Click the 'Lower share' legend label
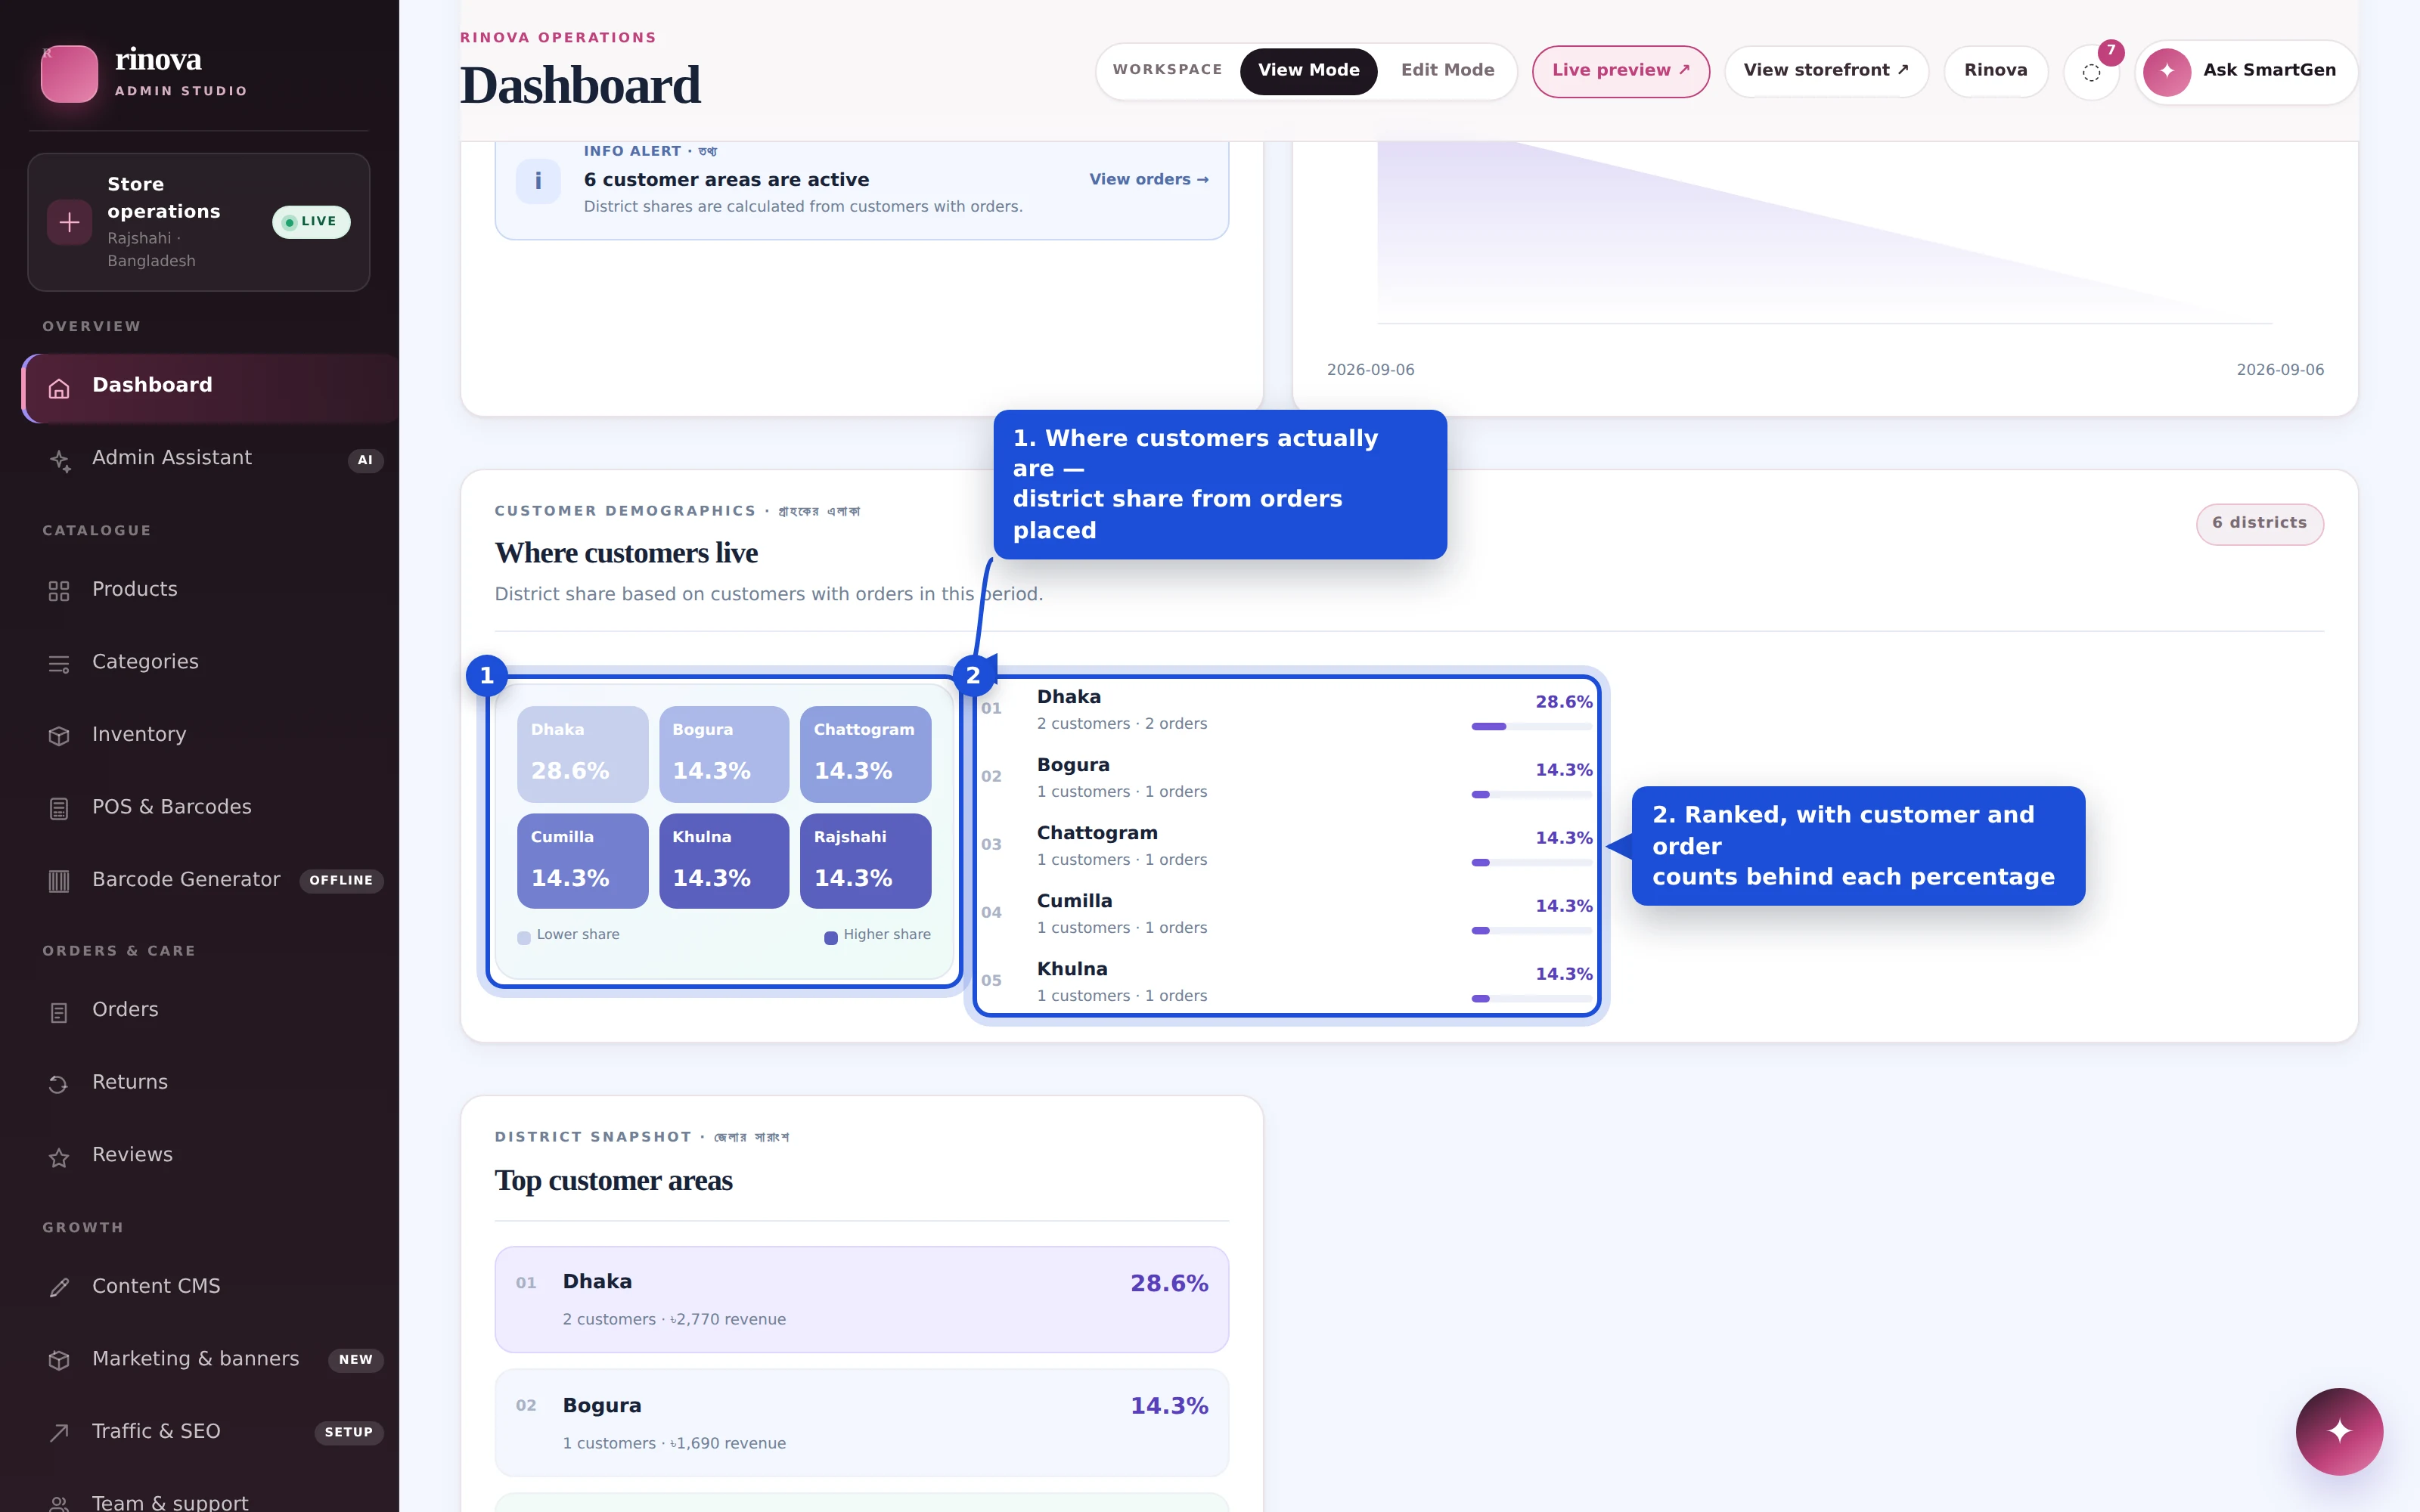The width and height of the screenshot is (2420, 1512). point(578,935)
